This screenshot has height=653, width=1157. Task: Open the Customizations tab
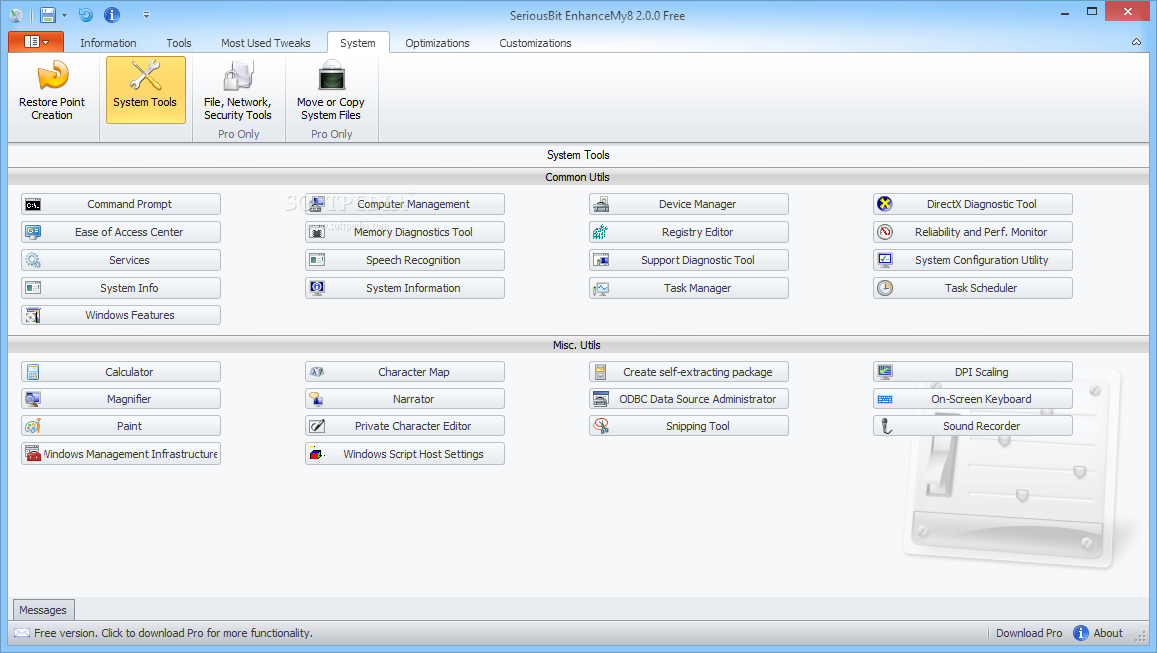point(536,43)
